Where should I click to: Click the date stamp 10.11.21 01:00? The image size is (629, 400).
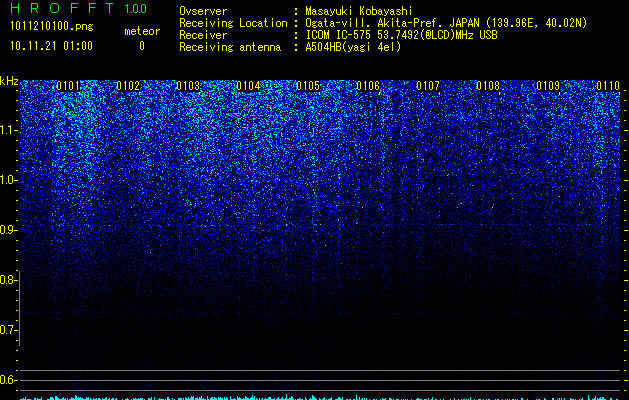[51, 46]
